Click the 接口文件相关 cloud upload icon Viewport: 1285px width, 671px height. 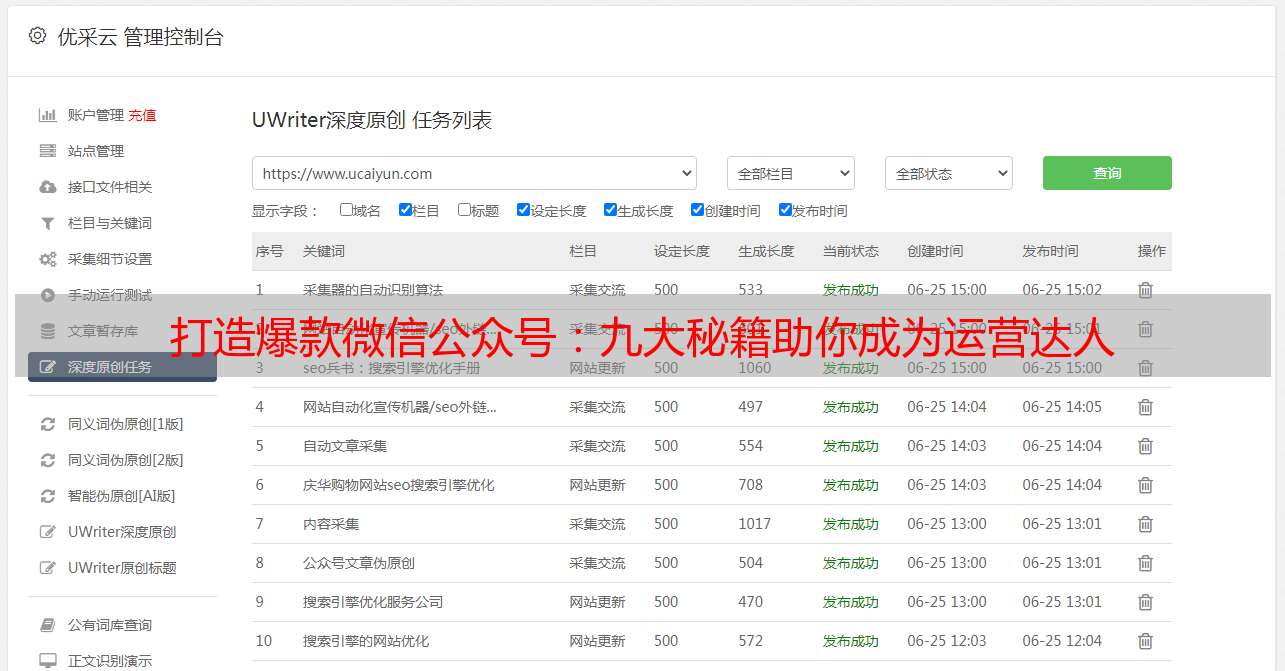pyautogui.click(x=47, y=187)
